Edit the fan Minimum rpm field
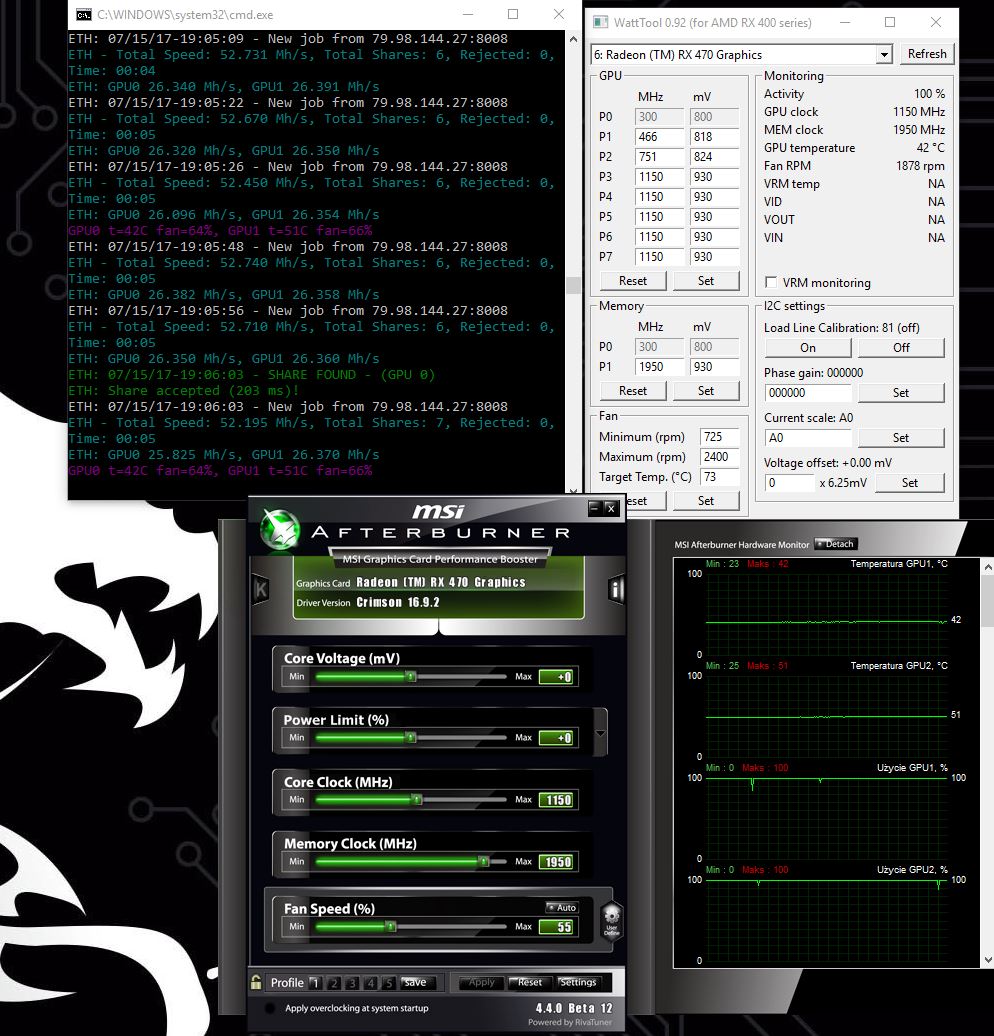Viewport: 994px width, 1036px height. (x=719, y=437)
